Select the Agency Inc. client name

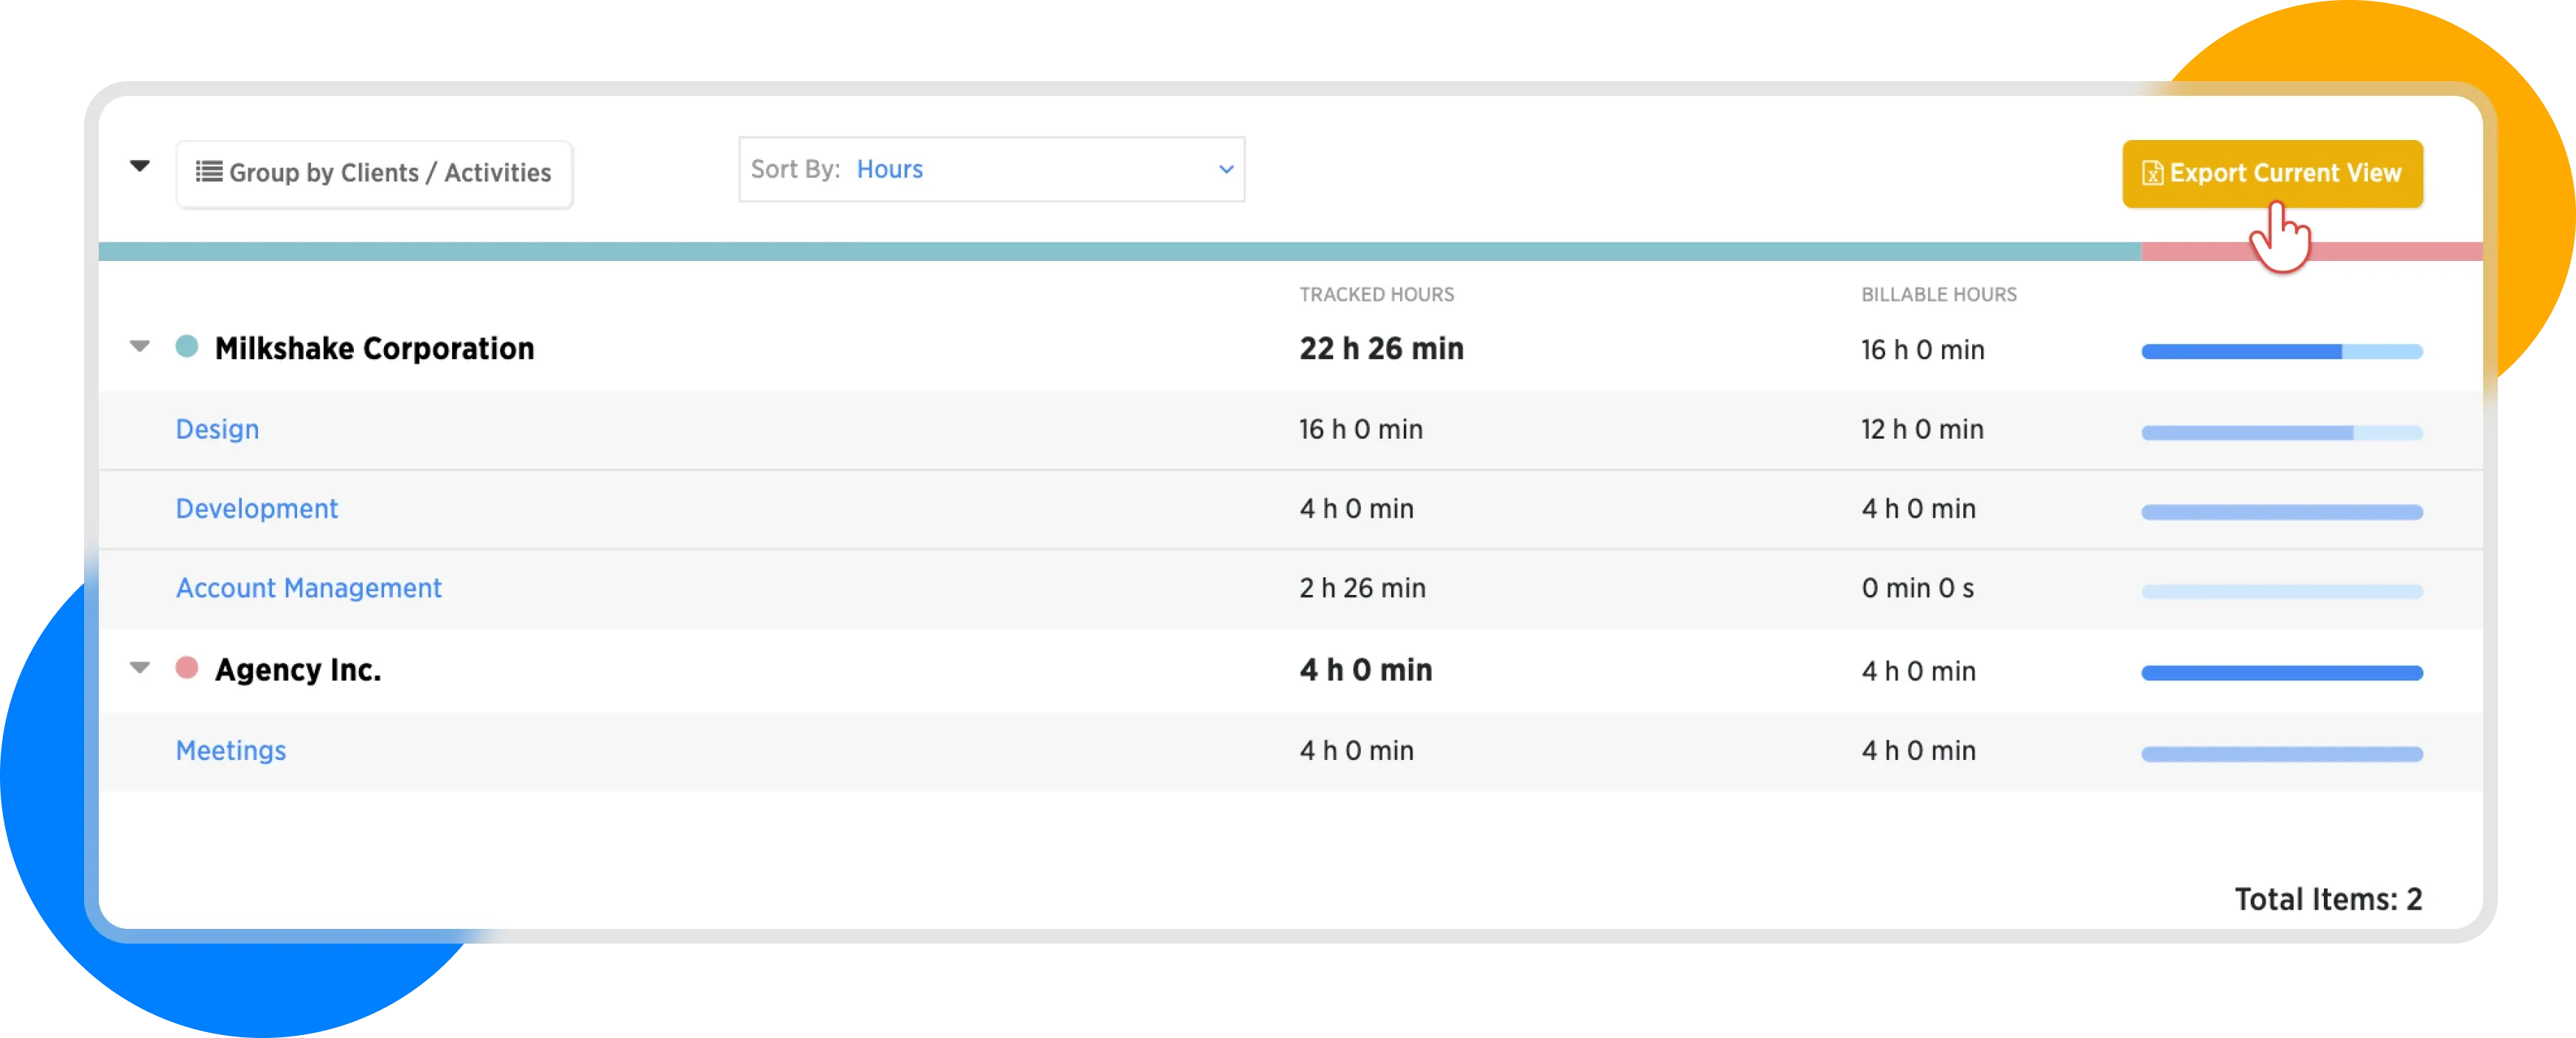(x=298, y=670)
